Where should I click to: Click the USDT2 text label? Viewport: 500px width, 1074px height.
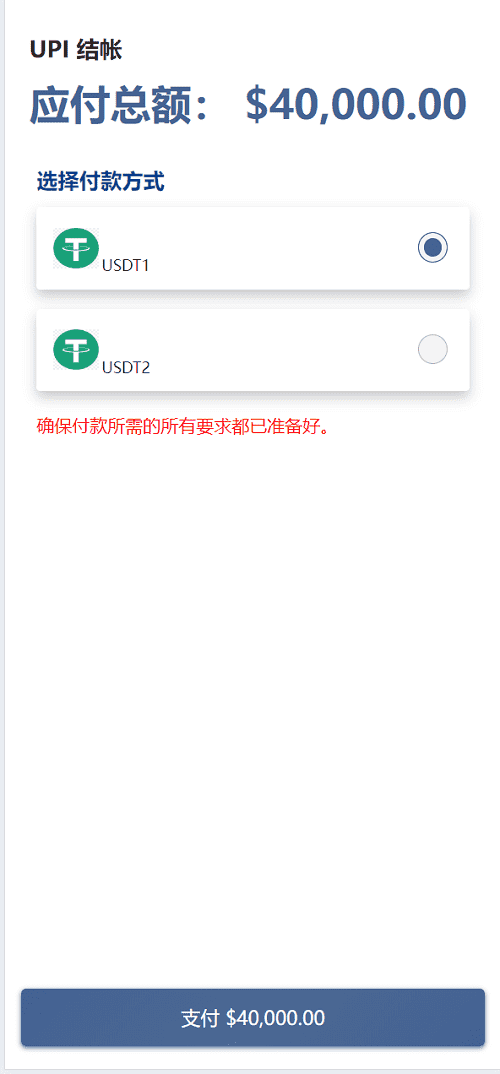[126, 368]
